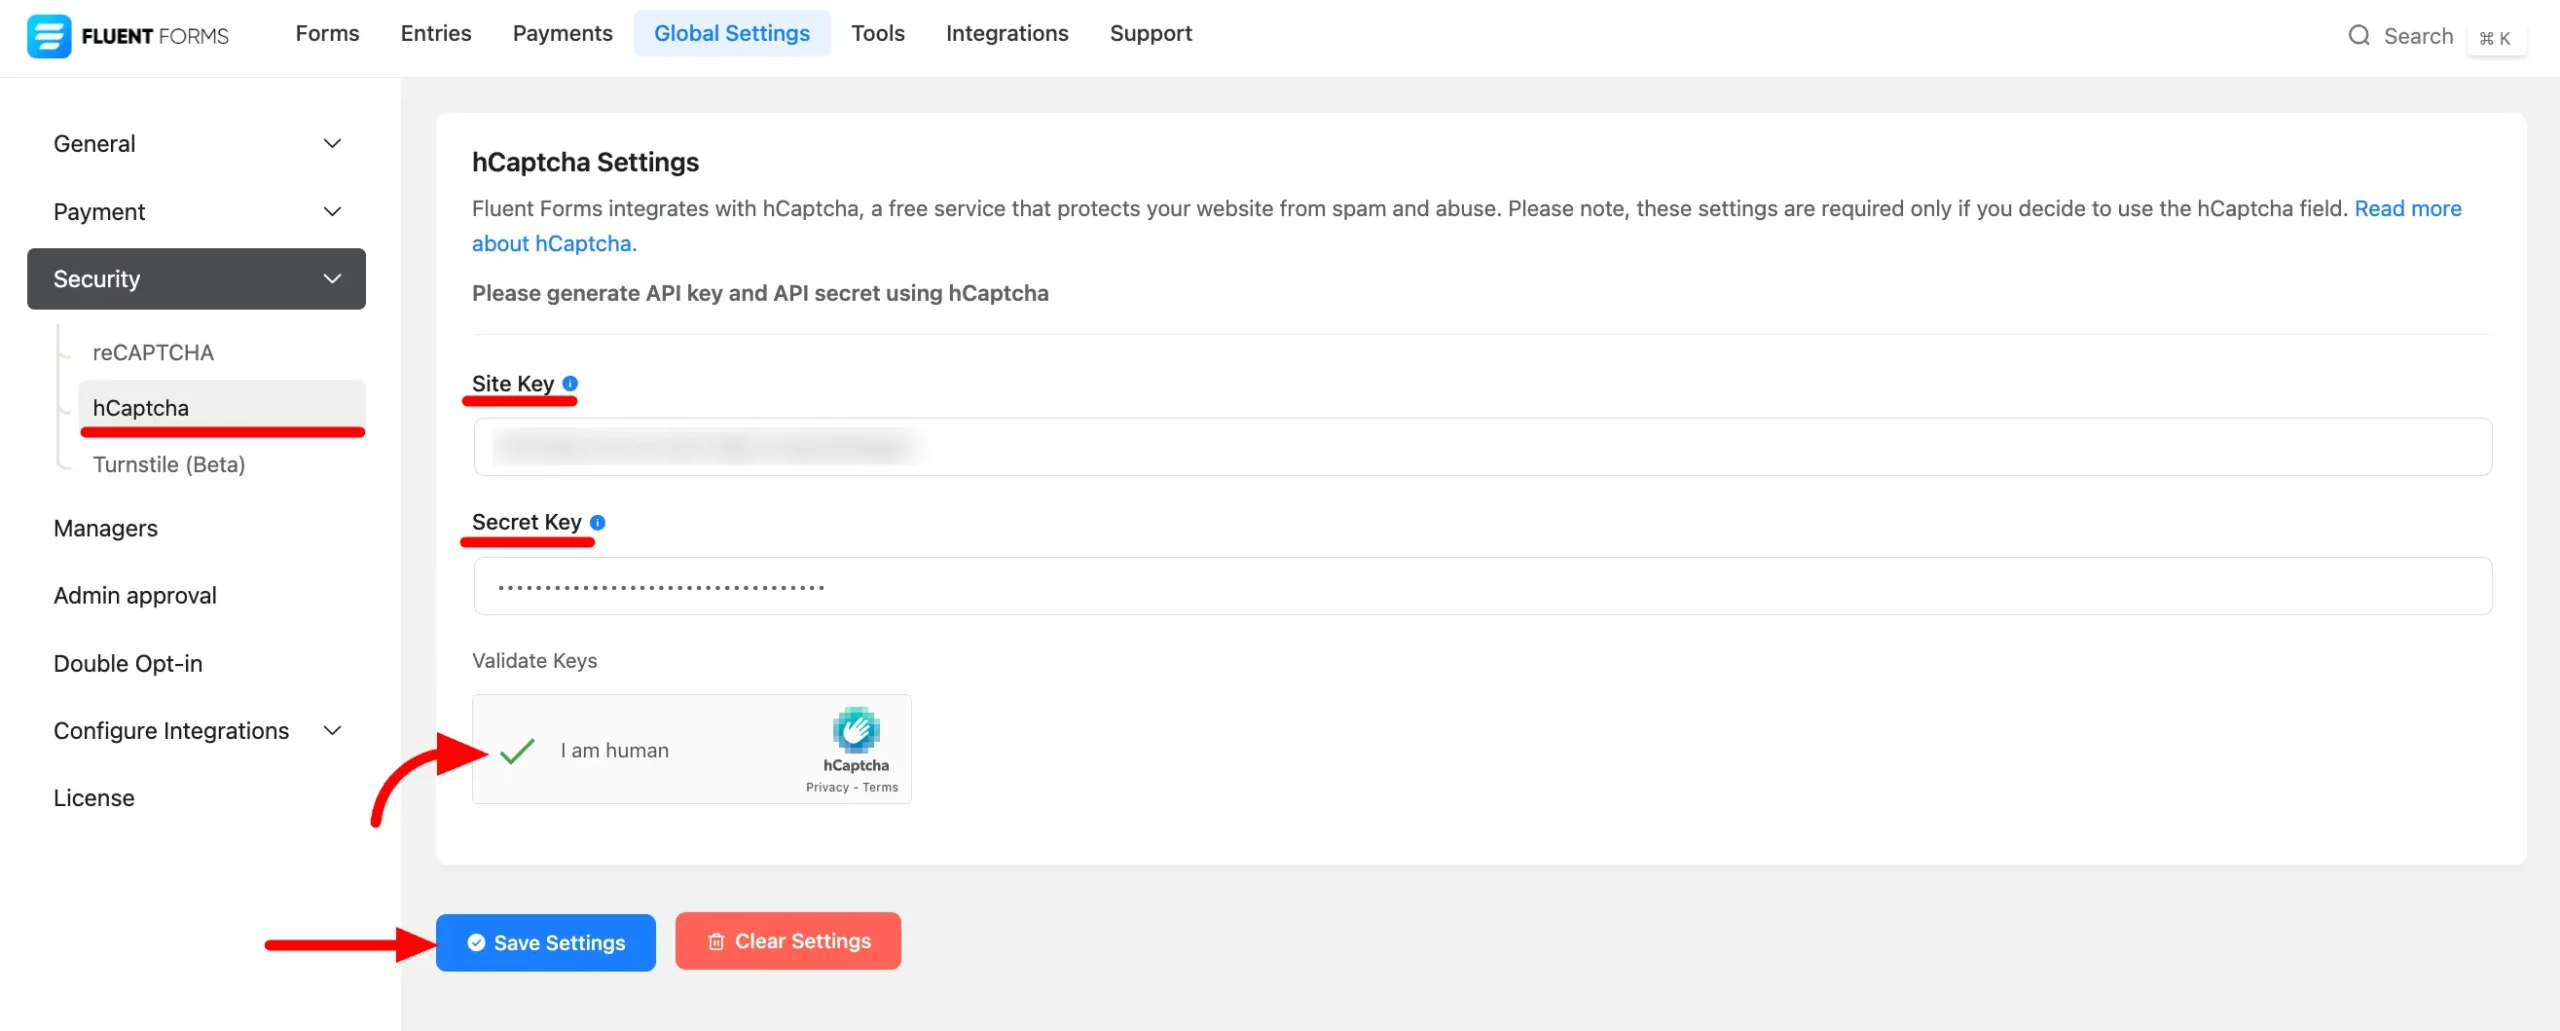2560x1031 pixels.
Task: Toggle the I am human checkbox
Action: 517,750
